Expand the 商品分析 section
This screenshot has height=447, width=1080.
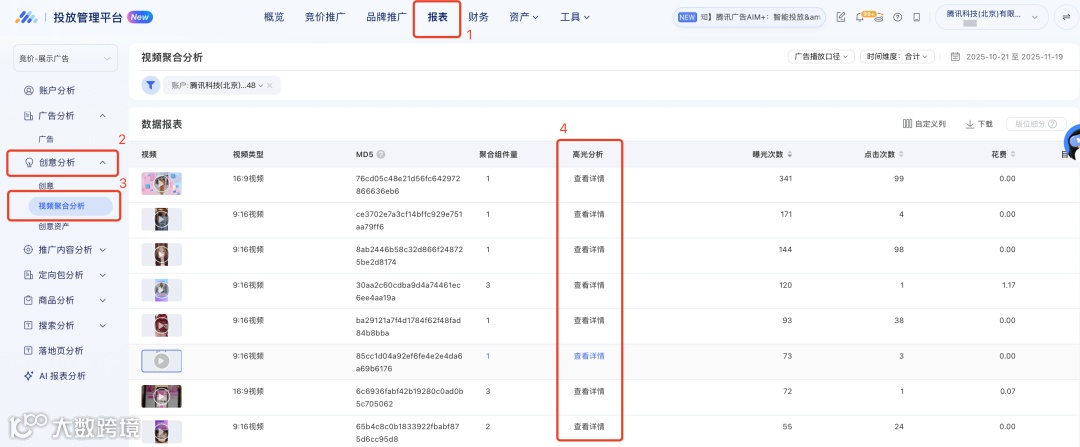point(103,300)
